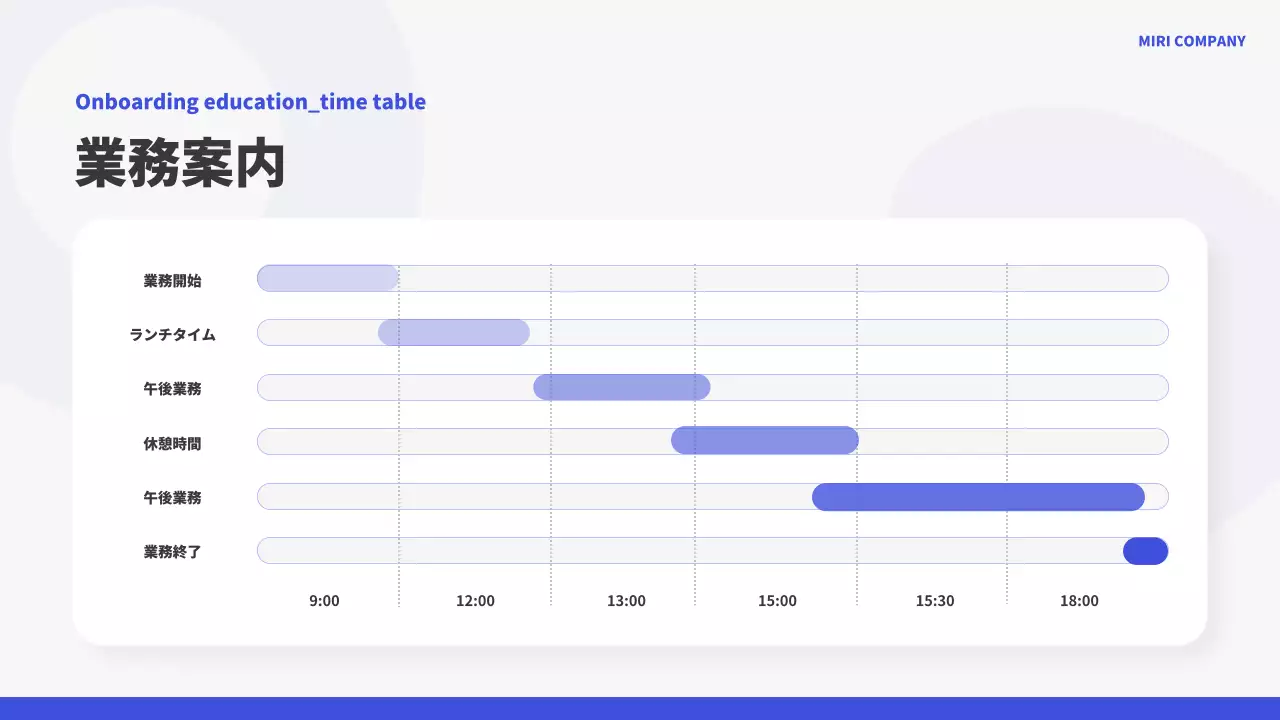
Task: Click the ランチタイム row label
Action: [172, 334]
